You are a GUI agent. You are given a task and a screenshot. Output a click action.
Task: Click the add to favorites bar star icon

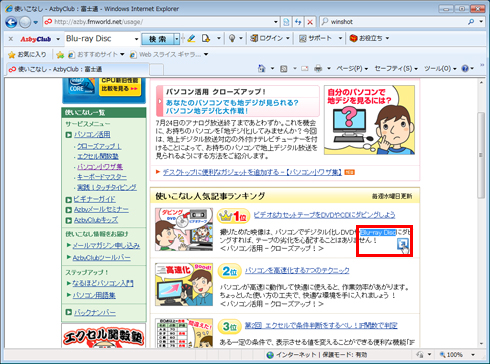point(60,55)
